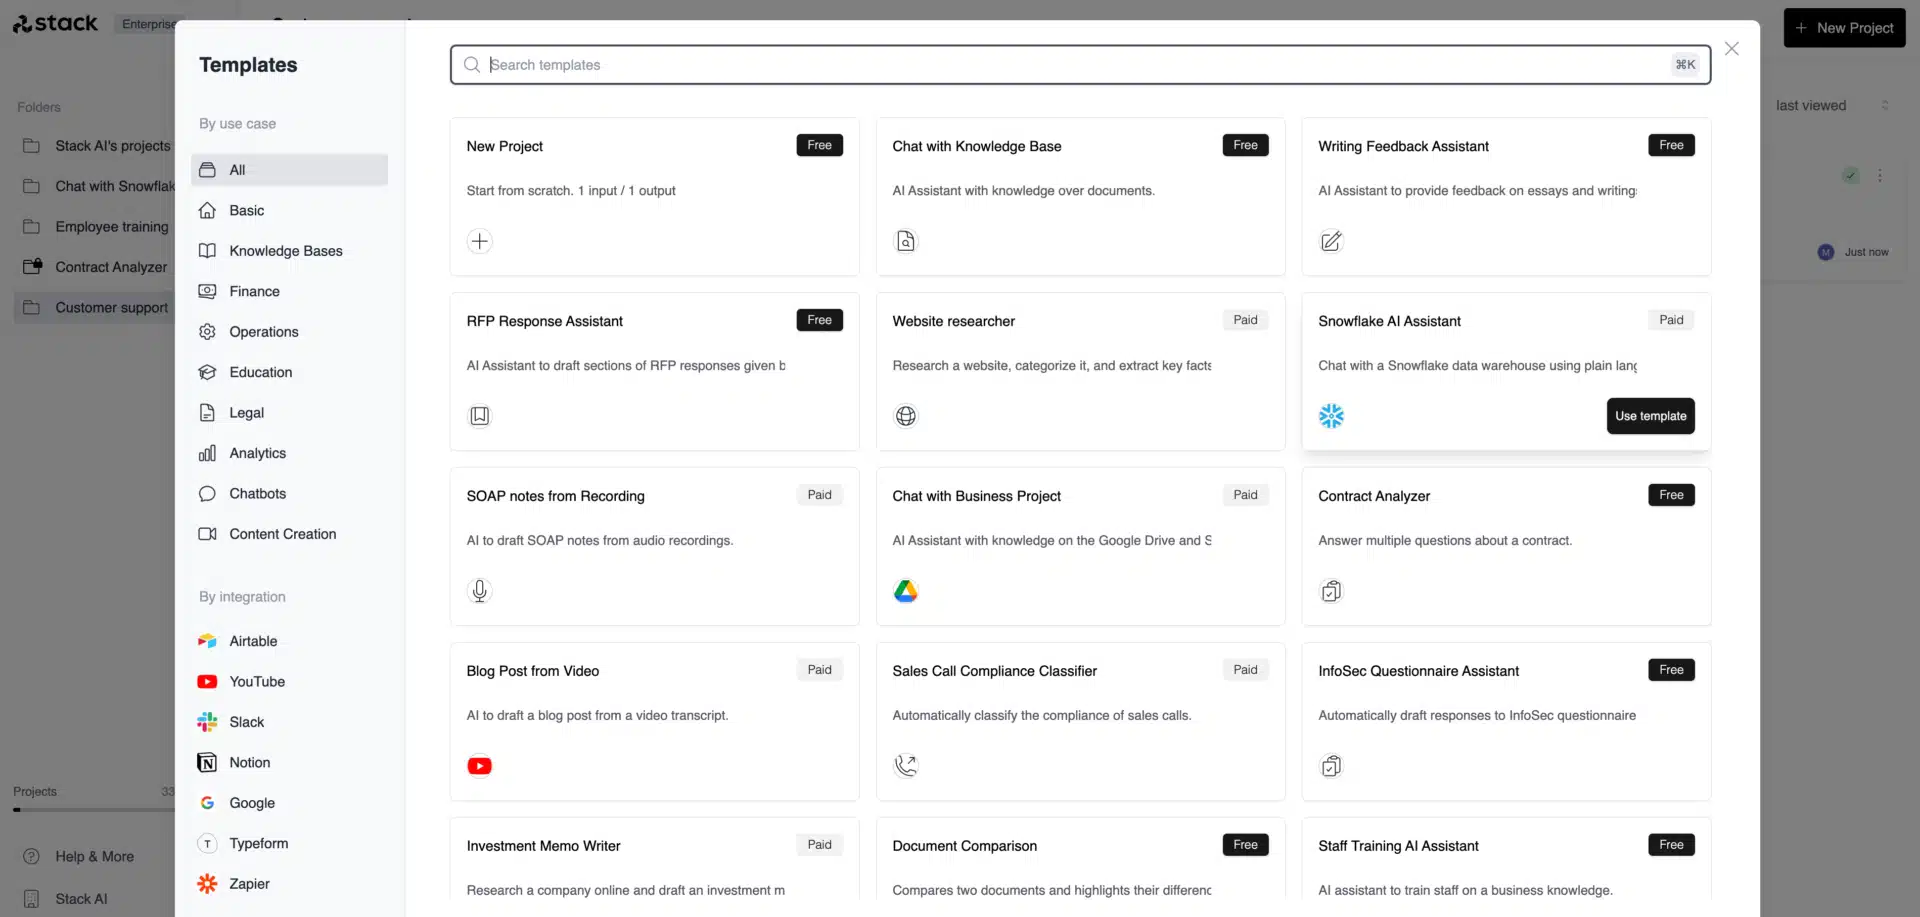The height and width of the screenshot is (917, 1920).
Task: Click the Slack integration icon
Action: [207, 721]
